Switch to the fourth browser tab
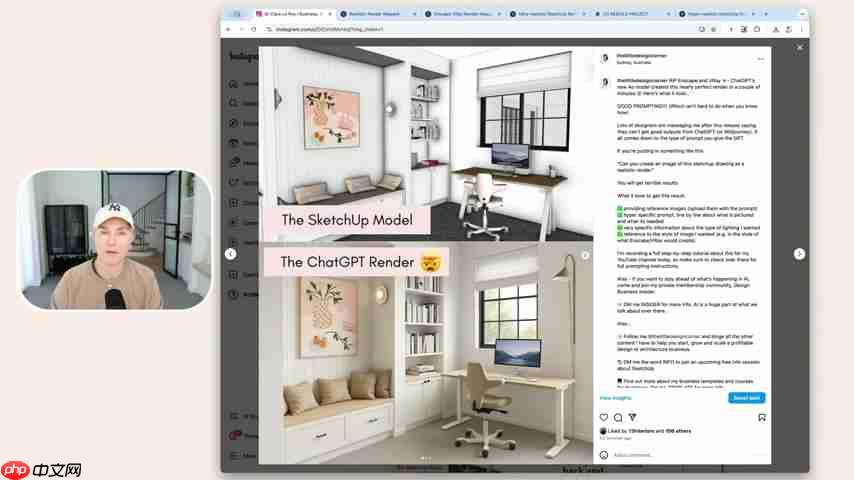Screen dimensions: 854x480 (x=547, y=14)
